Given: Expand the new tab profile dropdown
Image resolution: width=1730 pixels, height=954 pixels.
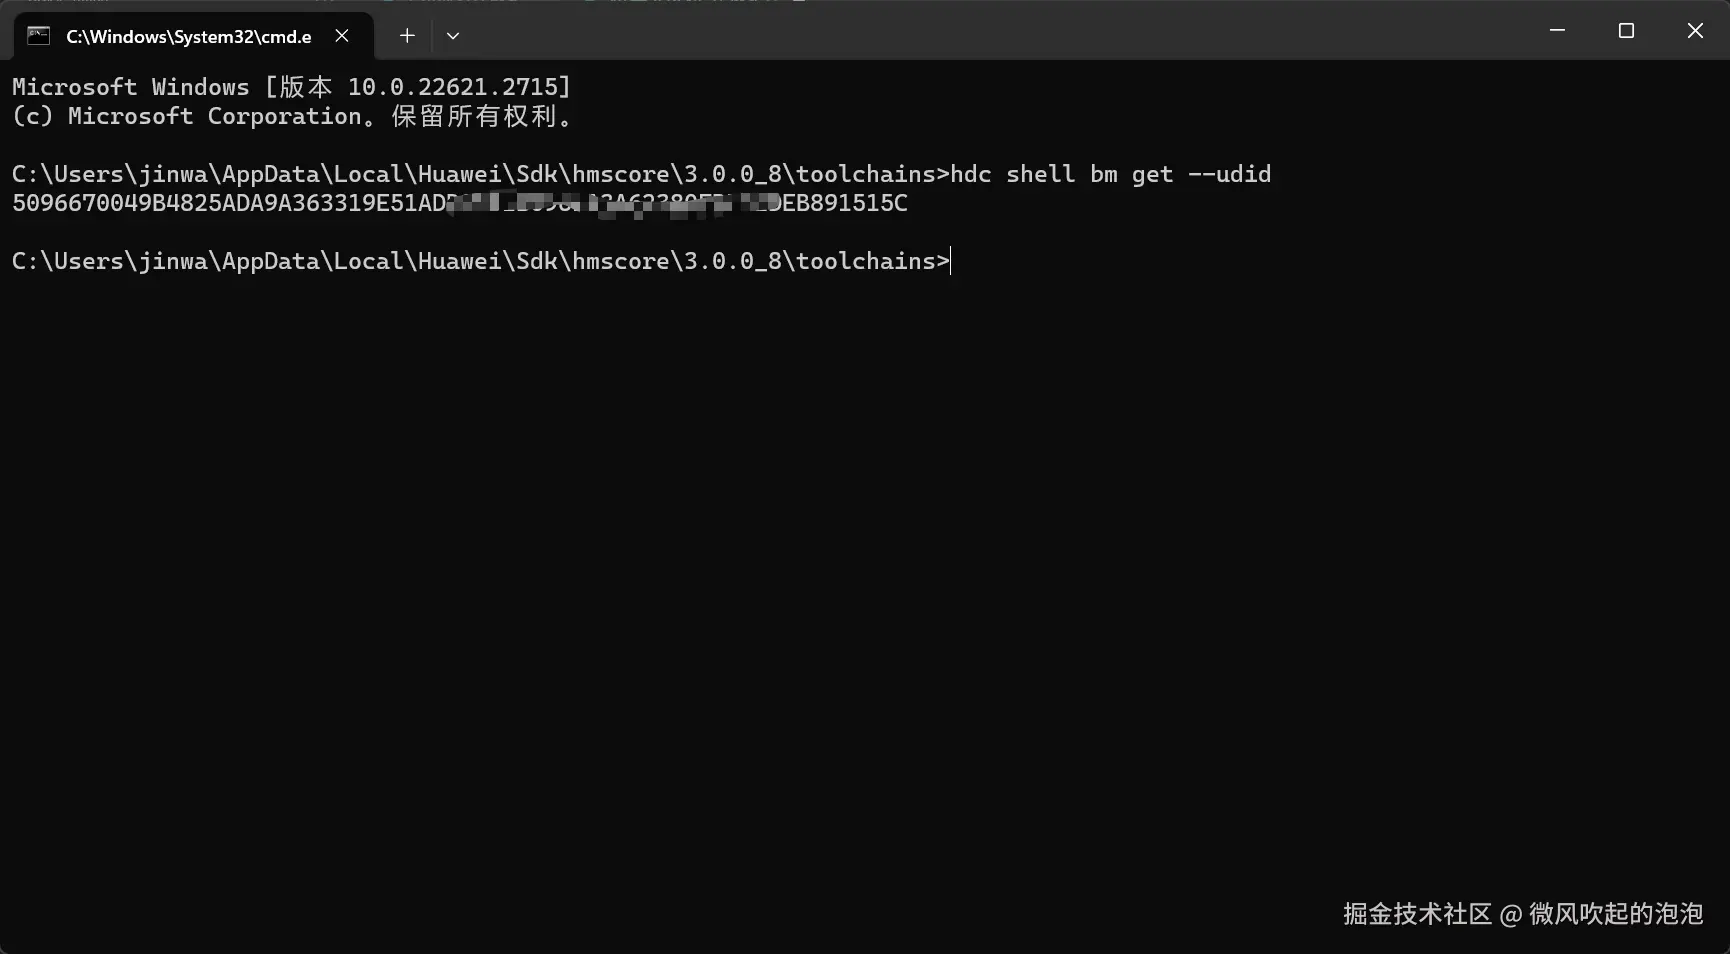Looking at the screenshot, I should (453, 36).
